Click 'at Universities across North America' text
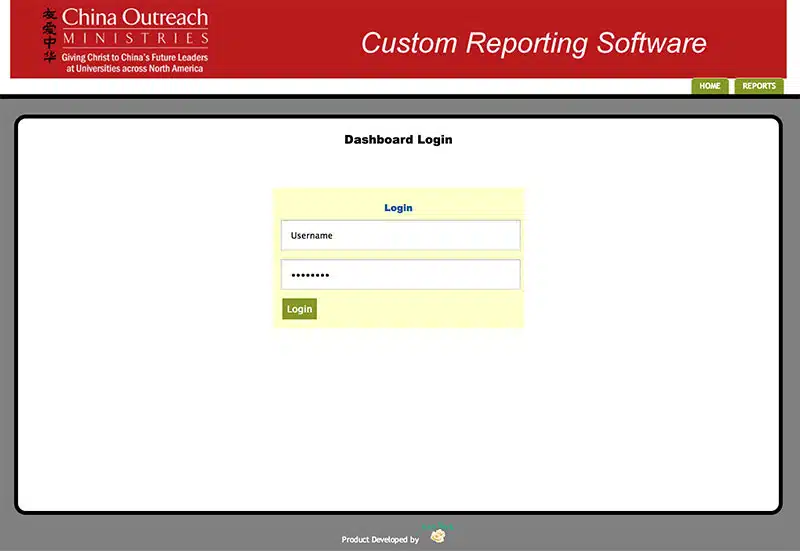Screen dimensions: 800x551 135,69
